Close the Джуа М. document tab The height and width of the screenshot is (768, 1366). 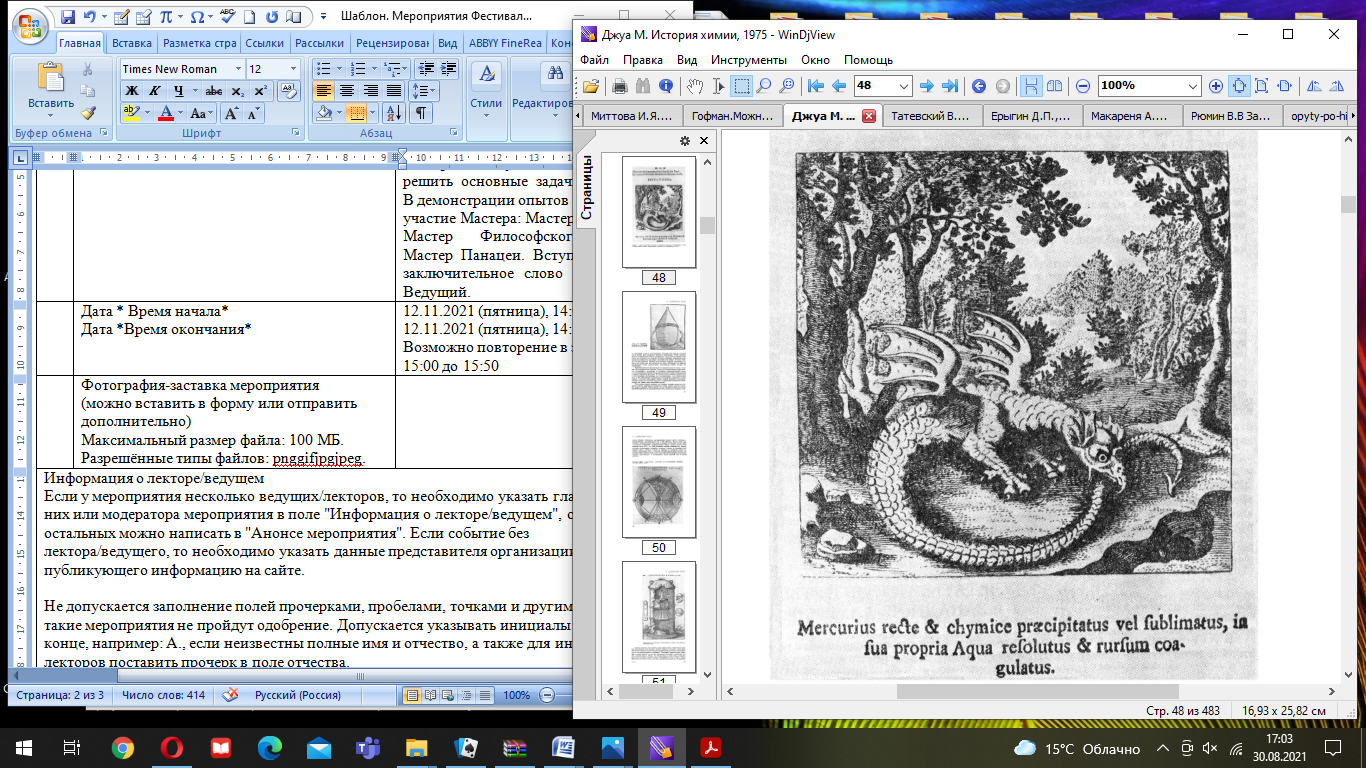pyautogui.click(x=868, y=116)
